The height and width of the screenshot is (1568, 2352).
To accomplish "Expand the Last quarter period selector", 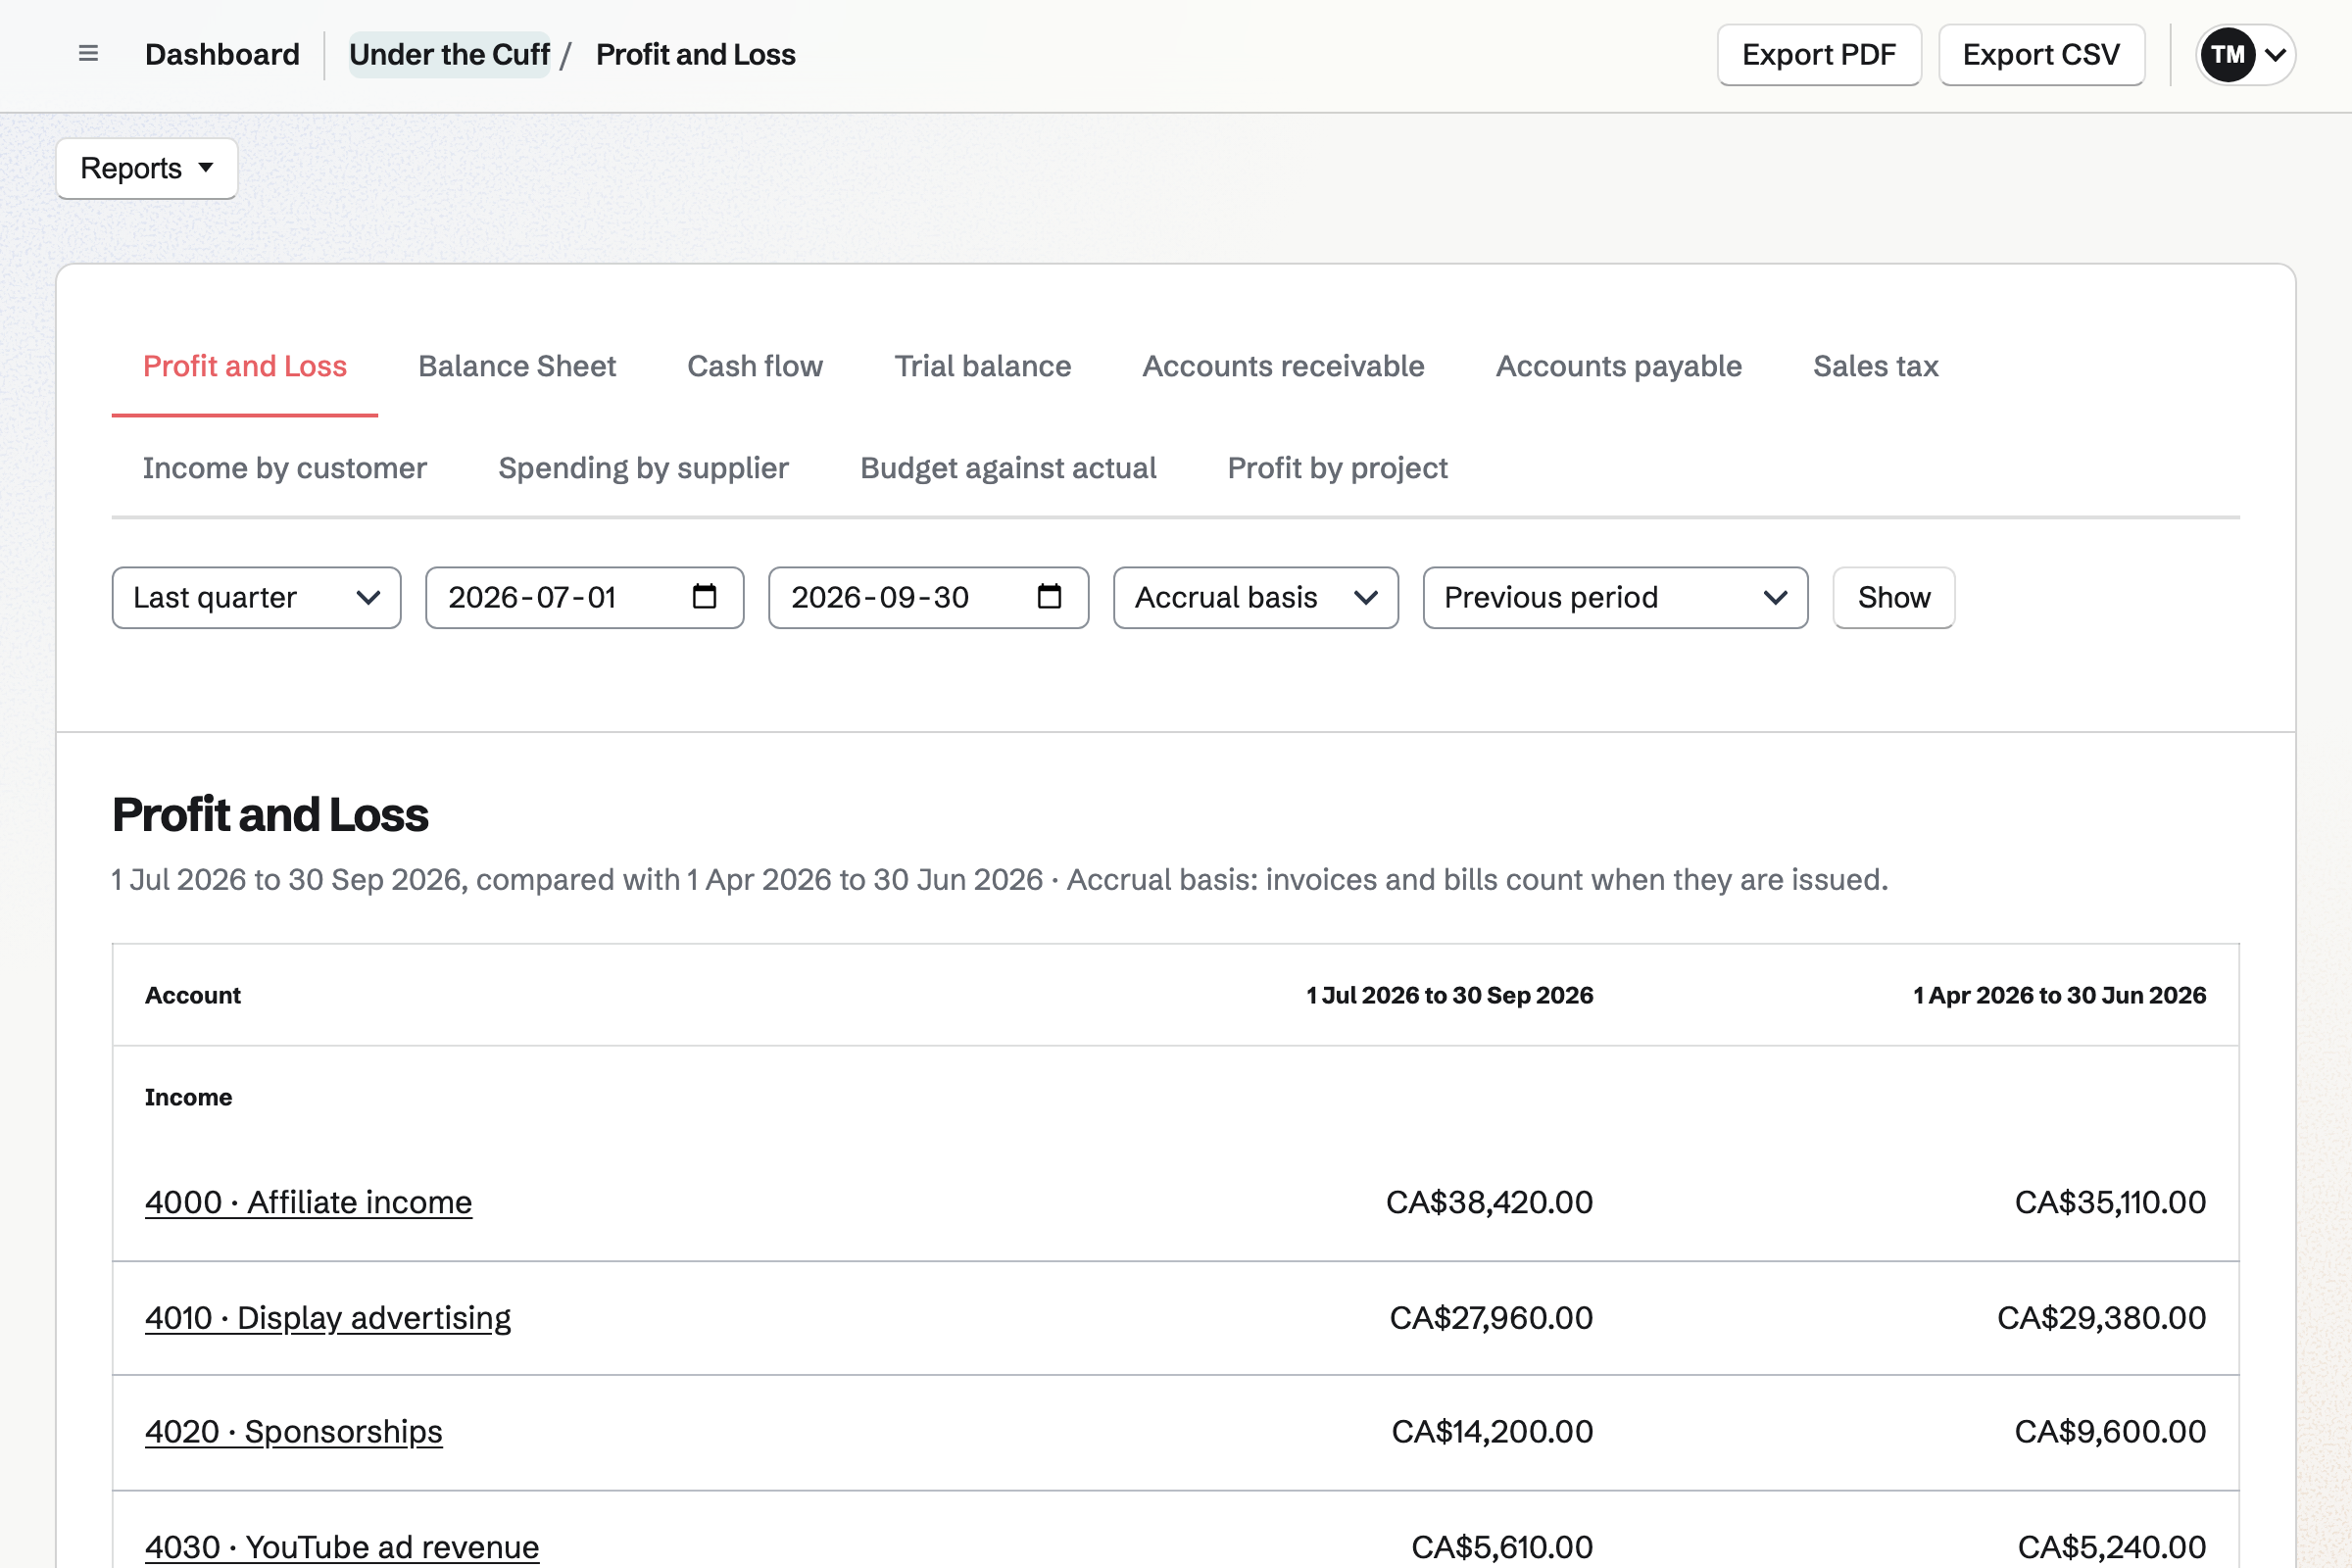I will [257, 598].
